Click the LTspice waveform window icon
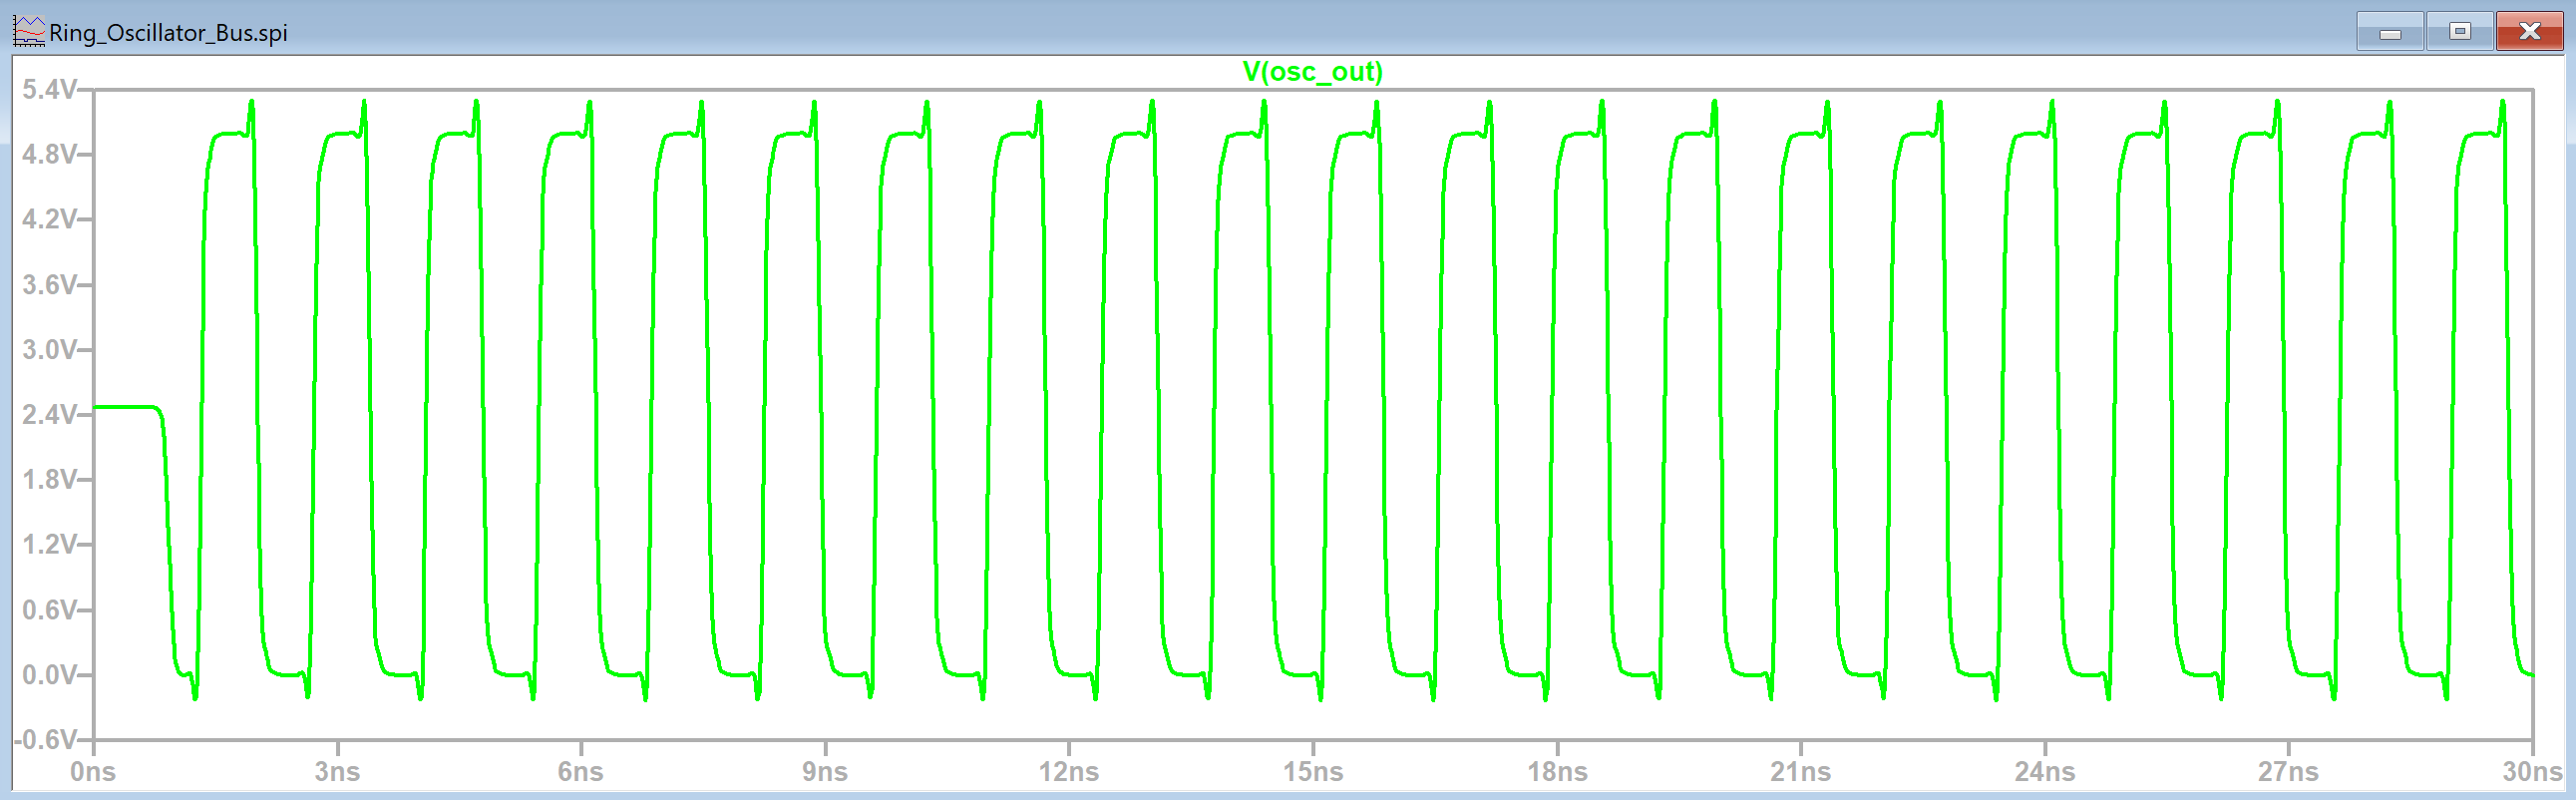Image resolution: width=2576 pixels, height=800 pixels. [x=28, y=32]
